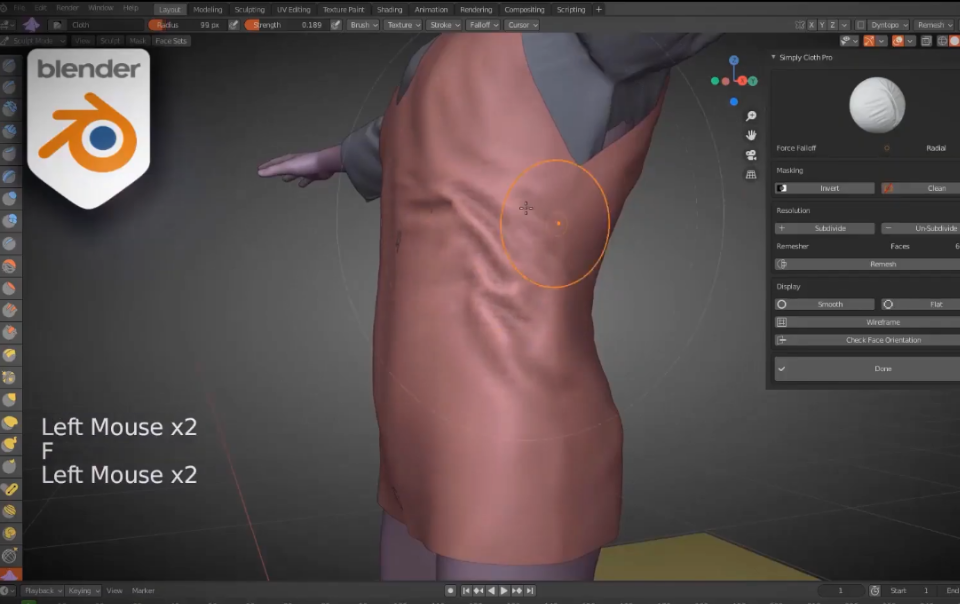Toggle show overlays button
Image resolution: width=960 pixels, height=604 pixels.
point(898,41)
